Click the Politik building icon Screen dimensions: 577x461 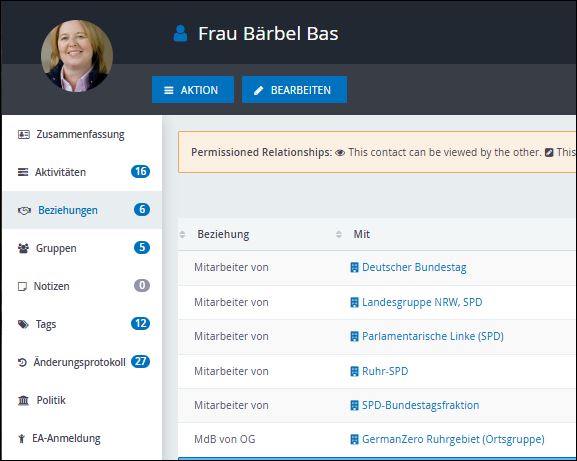[23, 400]
